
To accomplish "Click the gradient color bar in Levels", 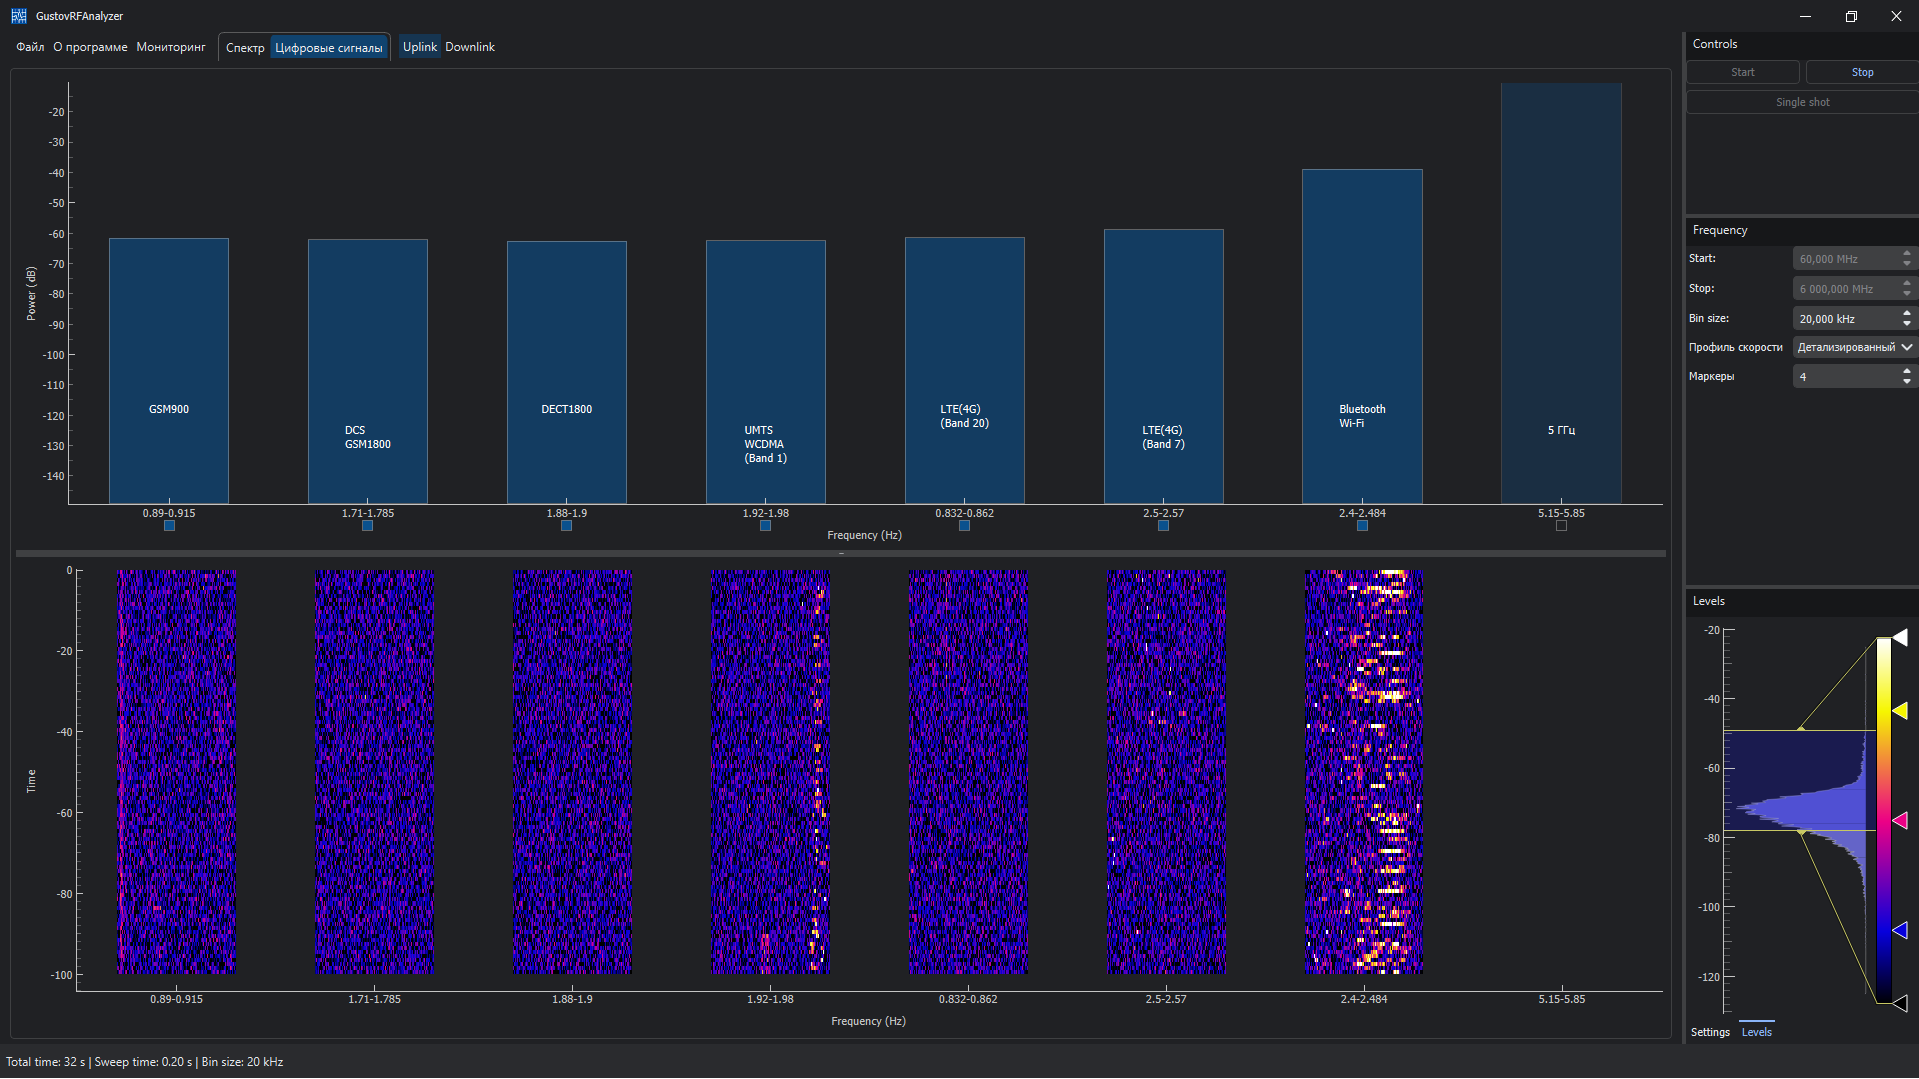I will coord(1883,820).
